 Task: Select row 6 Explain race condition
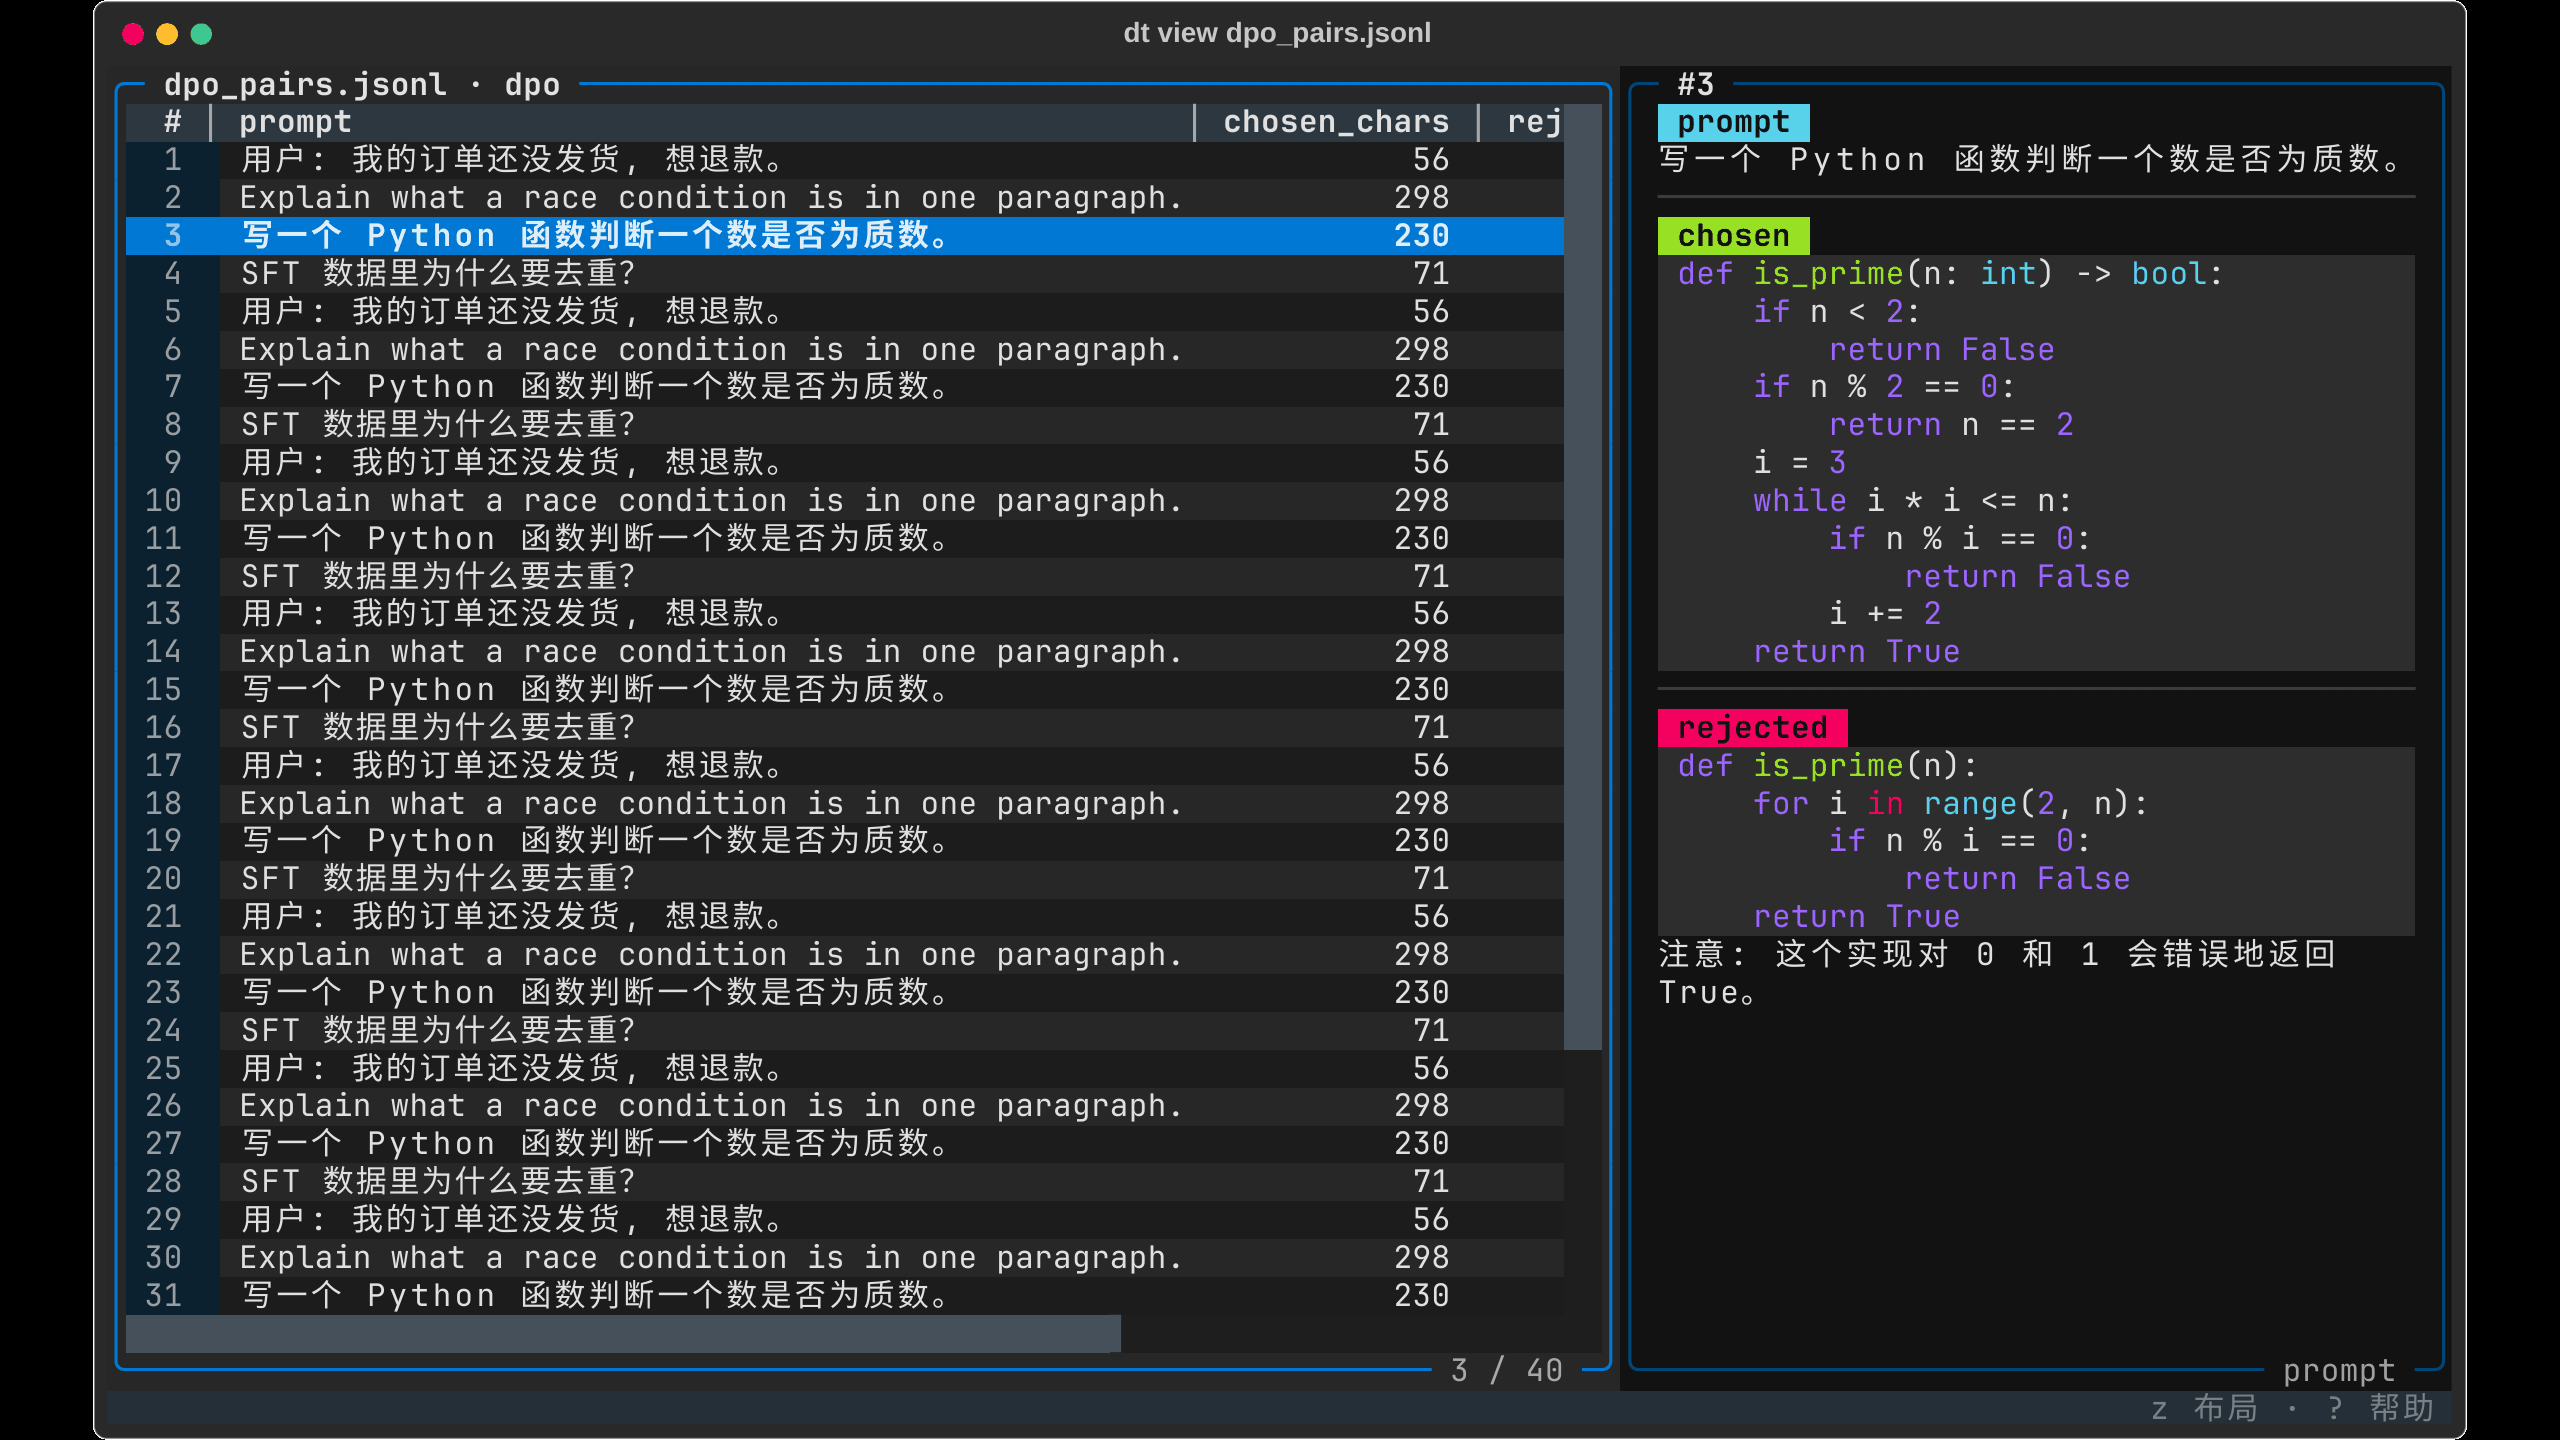(x=844, y=349)
